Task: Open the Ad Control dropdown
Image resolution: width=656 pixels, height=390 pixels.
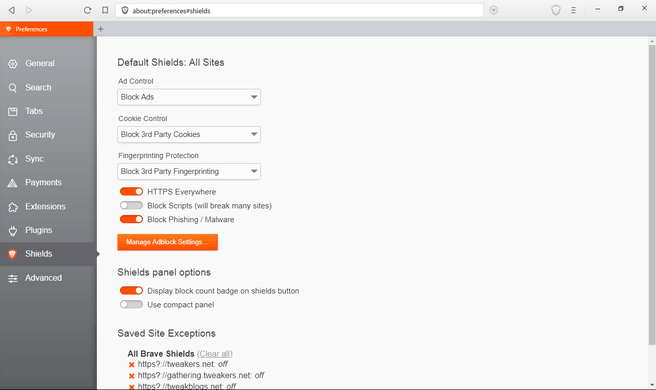Action: [x=189, y=97]
